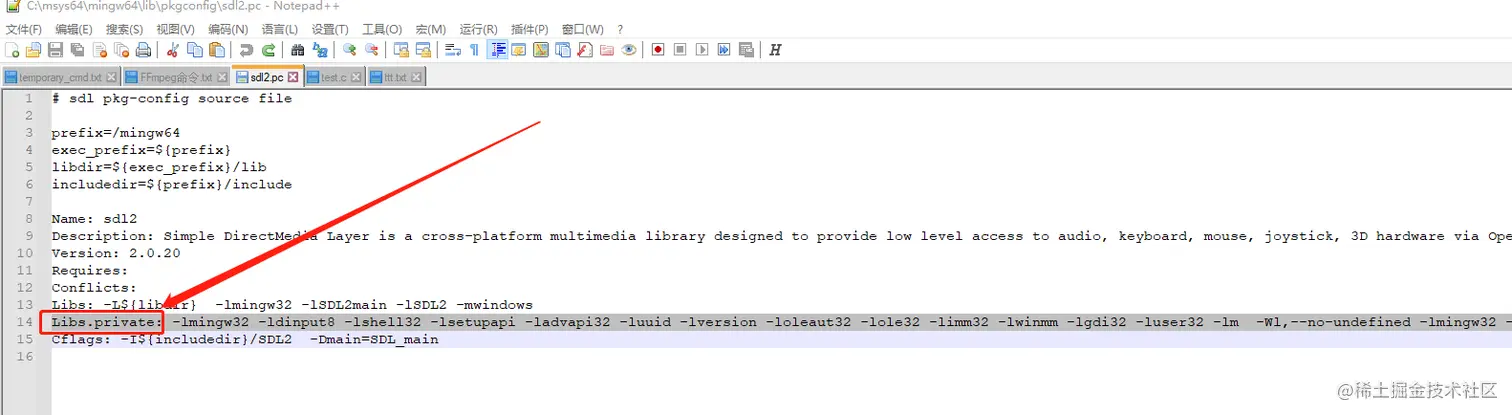Open the 编码(N) menu
This screenshot has width=1512, height=415.
tap(228, 29)
